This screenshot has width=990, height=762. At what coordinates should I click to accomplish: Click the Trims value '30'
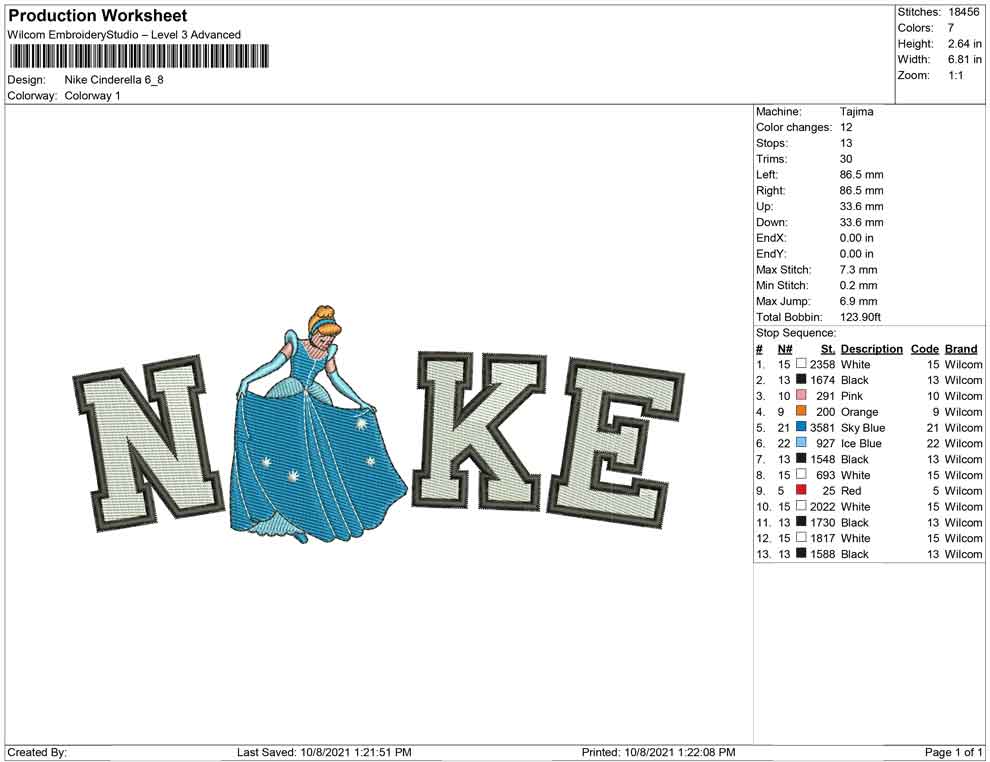point(846,159)
